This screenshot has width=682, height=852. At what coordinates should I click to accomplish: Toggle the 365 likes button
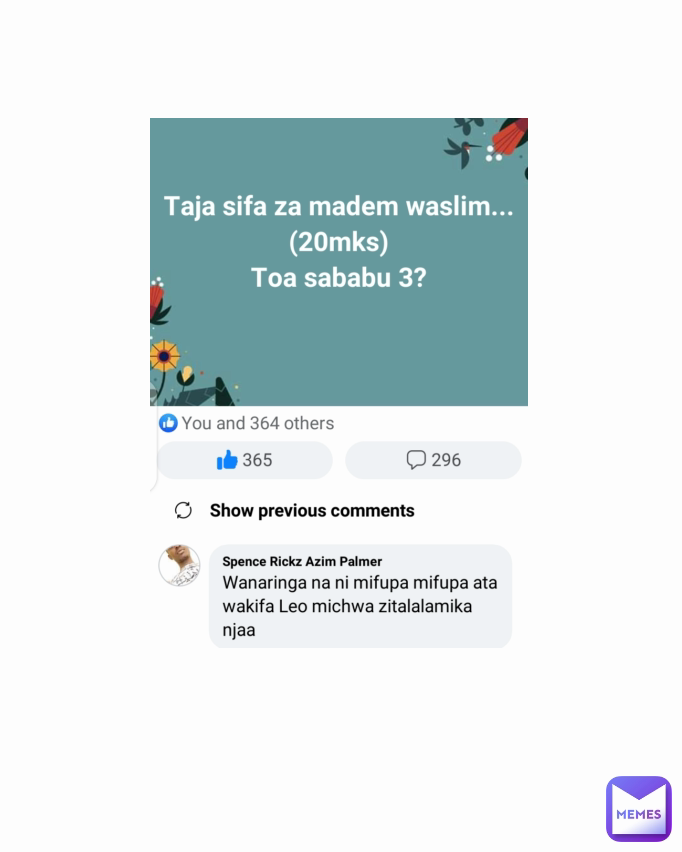tap(245, 460)
